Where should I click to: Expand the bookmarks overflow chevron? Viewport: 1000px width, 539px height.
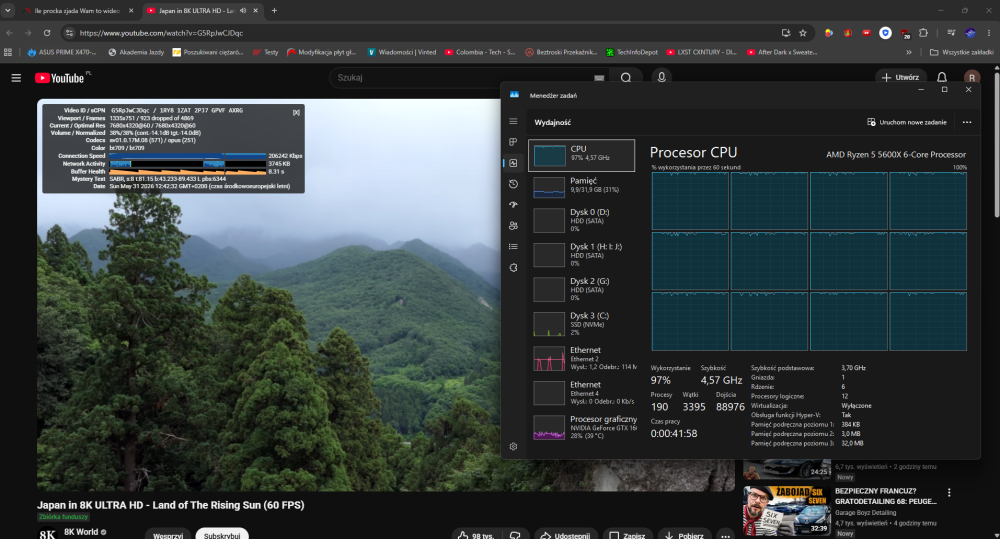pyautogui.click(x=909, y=52)
